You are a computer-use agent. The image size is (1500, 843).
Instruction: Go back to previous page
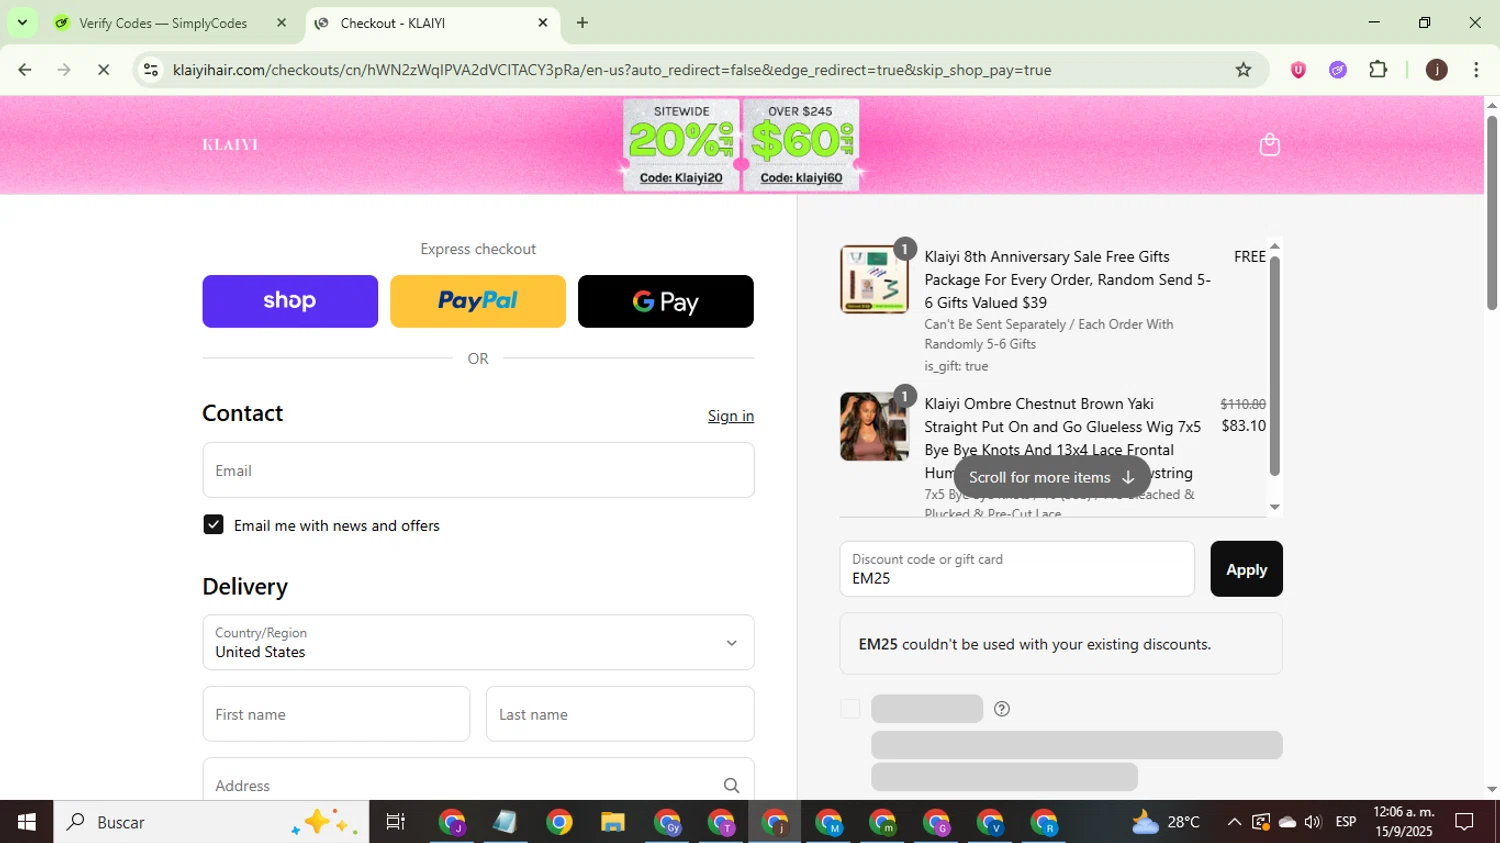coord(25,70)
